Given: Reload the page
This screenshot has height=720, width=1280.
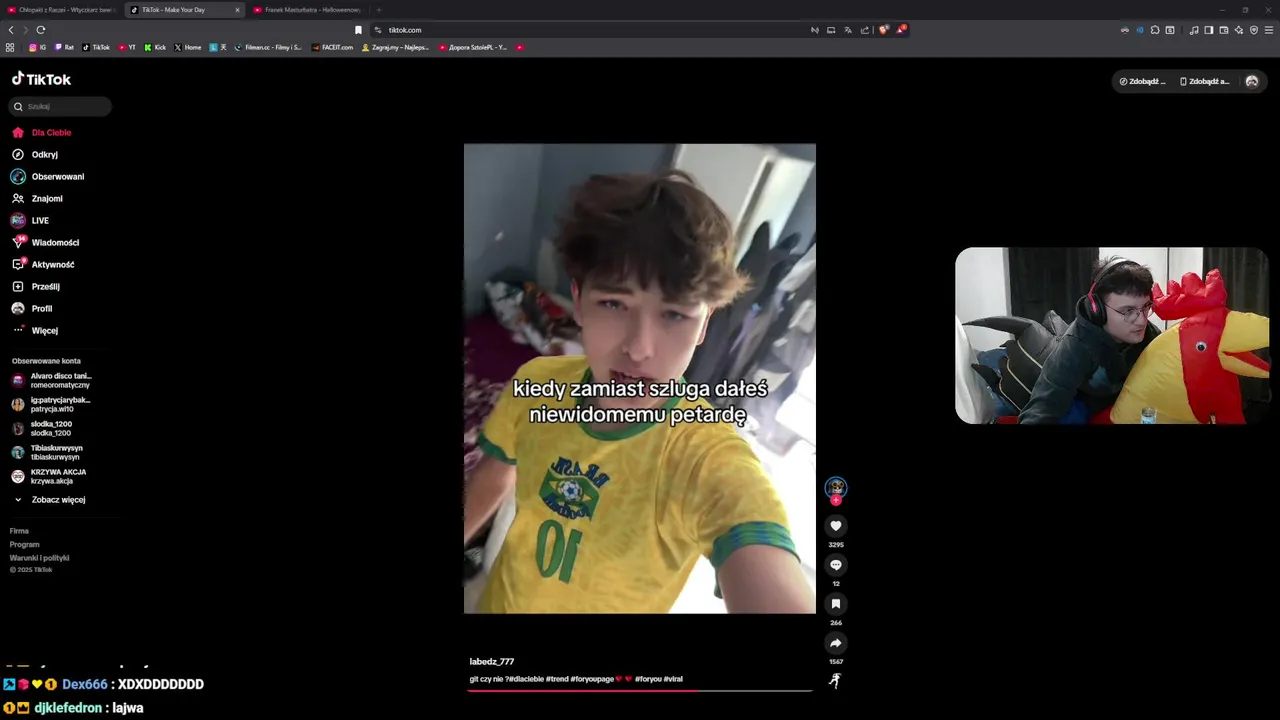Looking at the screenshot, I should (40, 30).
